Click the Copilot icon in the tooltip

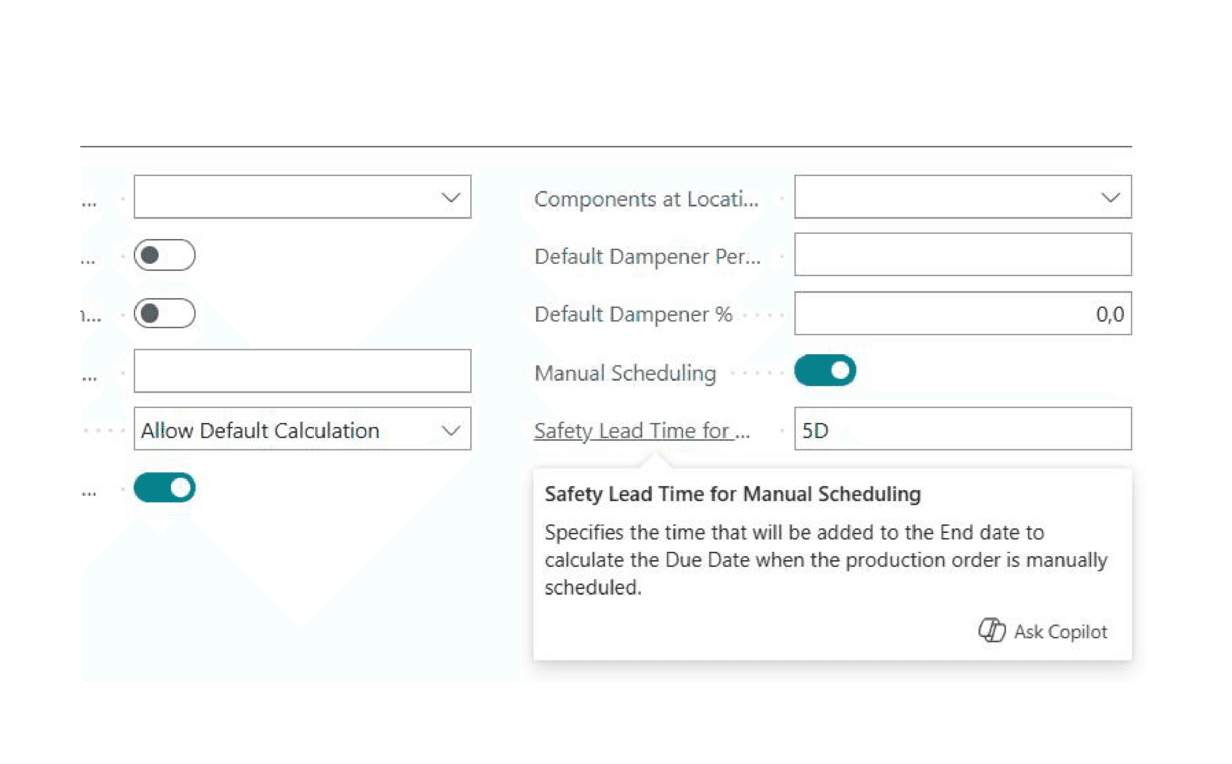point(990,631)
